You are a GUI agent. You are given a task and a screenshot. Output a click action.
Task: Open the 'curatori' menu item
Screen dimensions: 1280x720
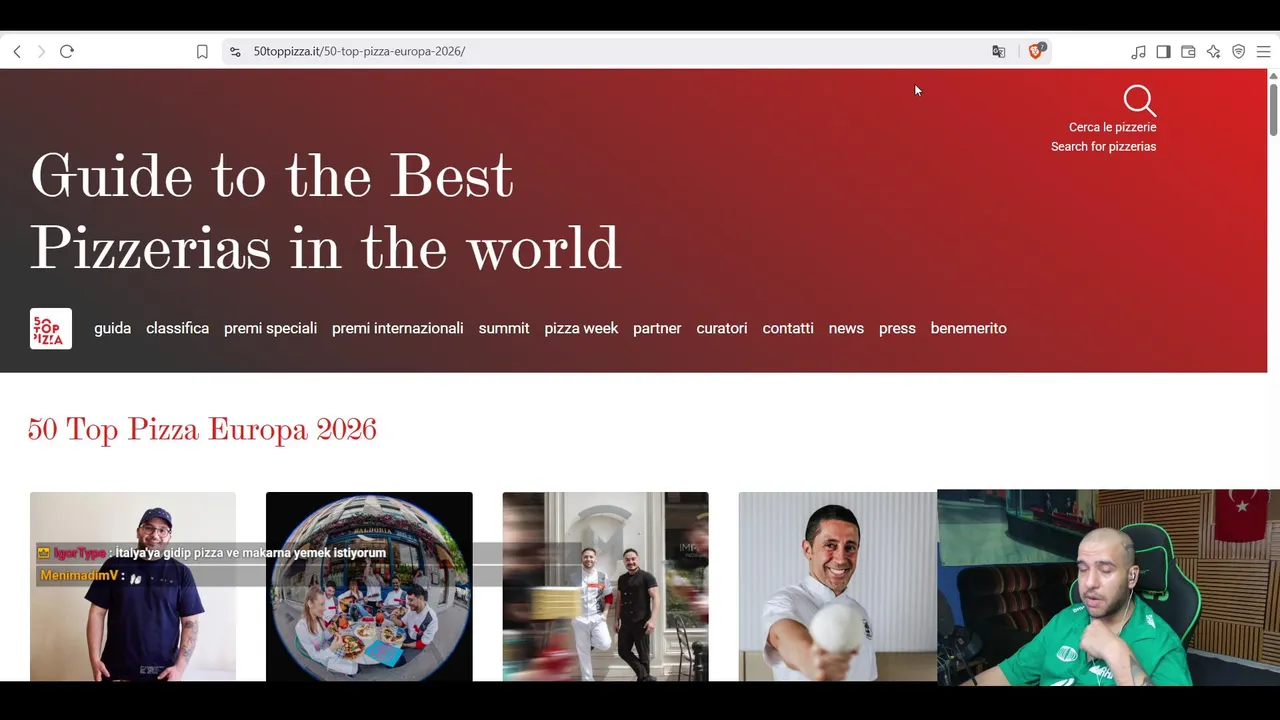[722, 328]
